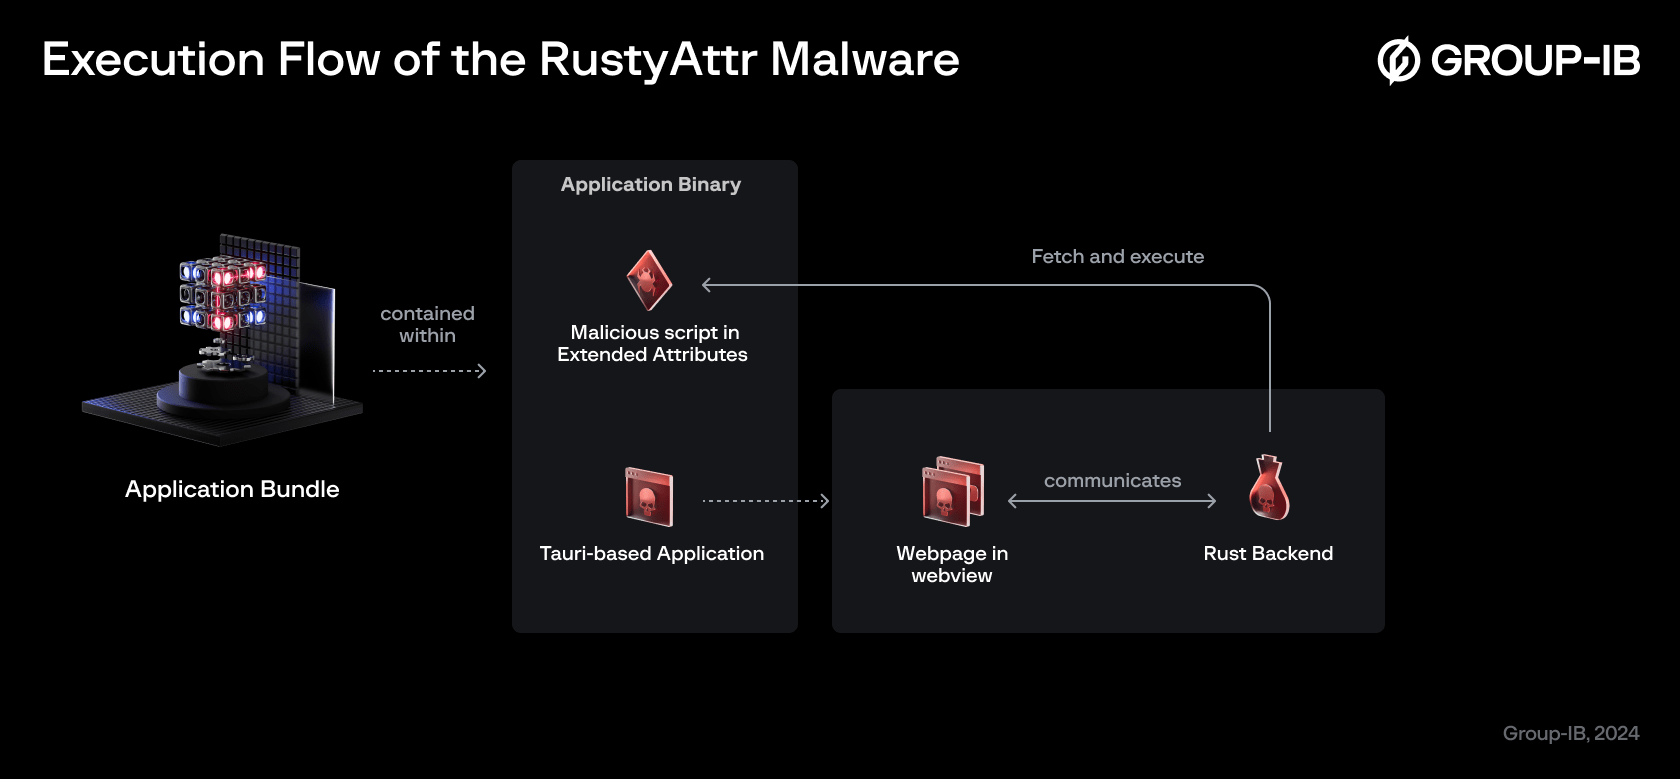This screenshot has height=779, width=1680.
Task: Click the "GROUP-IB" brand wordmark text
Action: [1535, 61]
